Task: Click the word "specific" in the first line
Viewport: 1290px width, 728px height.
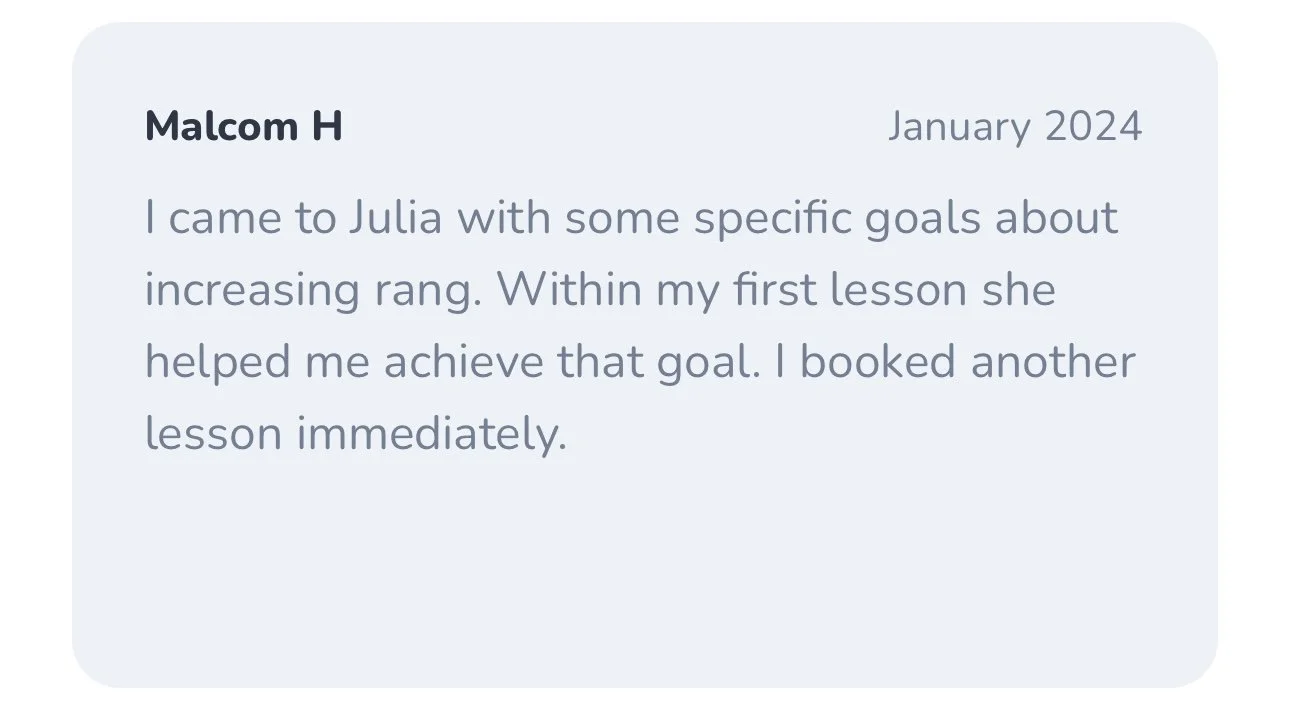Action: coord(774,220)
